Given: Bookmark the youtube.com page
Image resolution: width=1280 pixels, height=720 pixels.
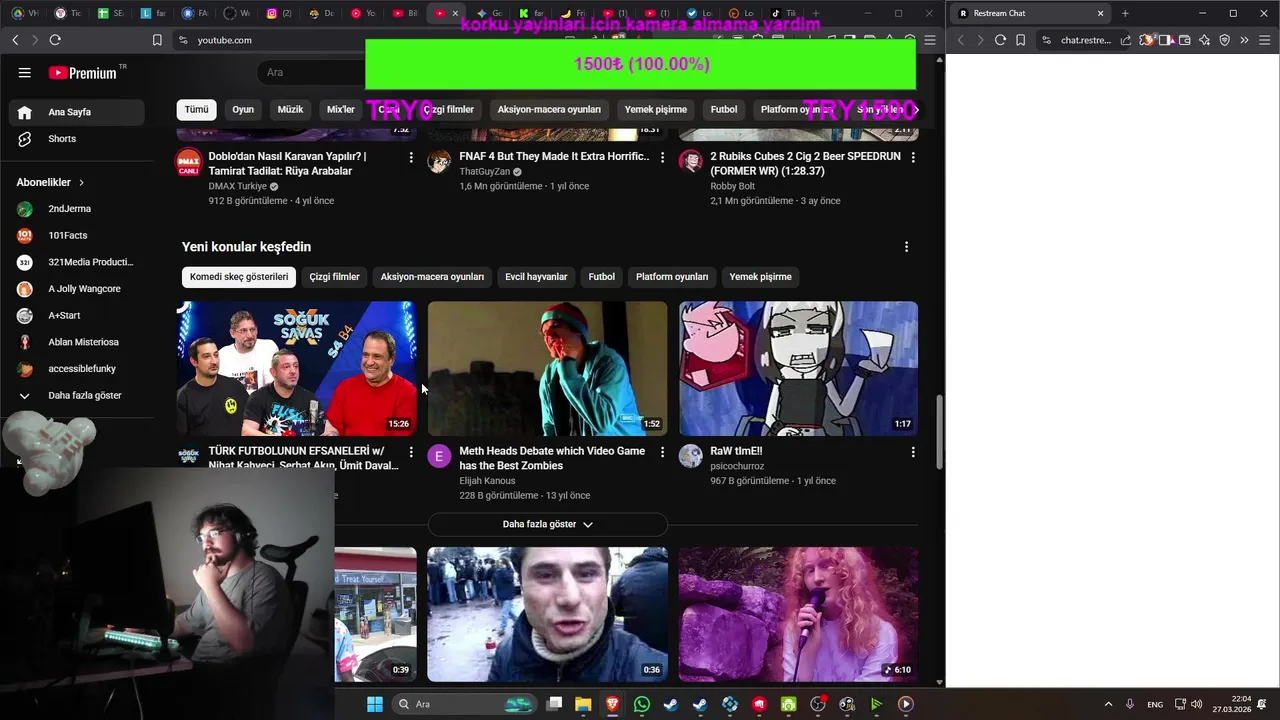Looking at the screenshot, I should 157,40.
